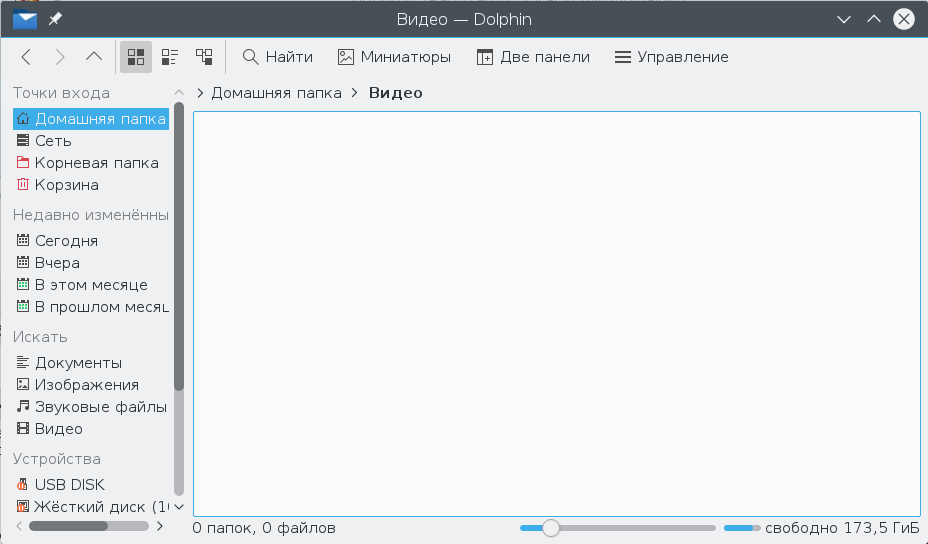Image resolution: width=928 pixels, height=544 pixels.
Task: Click Домашняя папка in breadcrumb path
Action: tap(276, 93)
